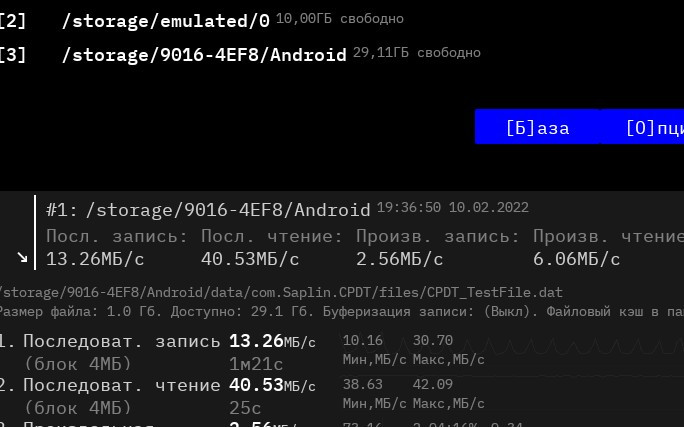
Task: Select test row 1 Последоват. запись
Action: point(158,352)
